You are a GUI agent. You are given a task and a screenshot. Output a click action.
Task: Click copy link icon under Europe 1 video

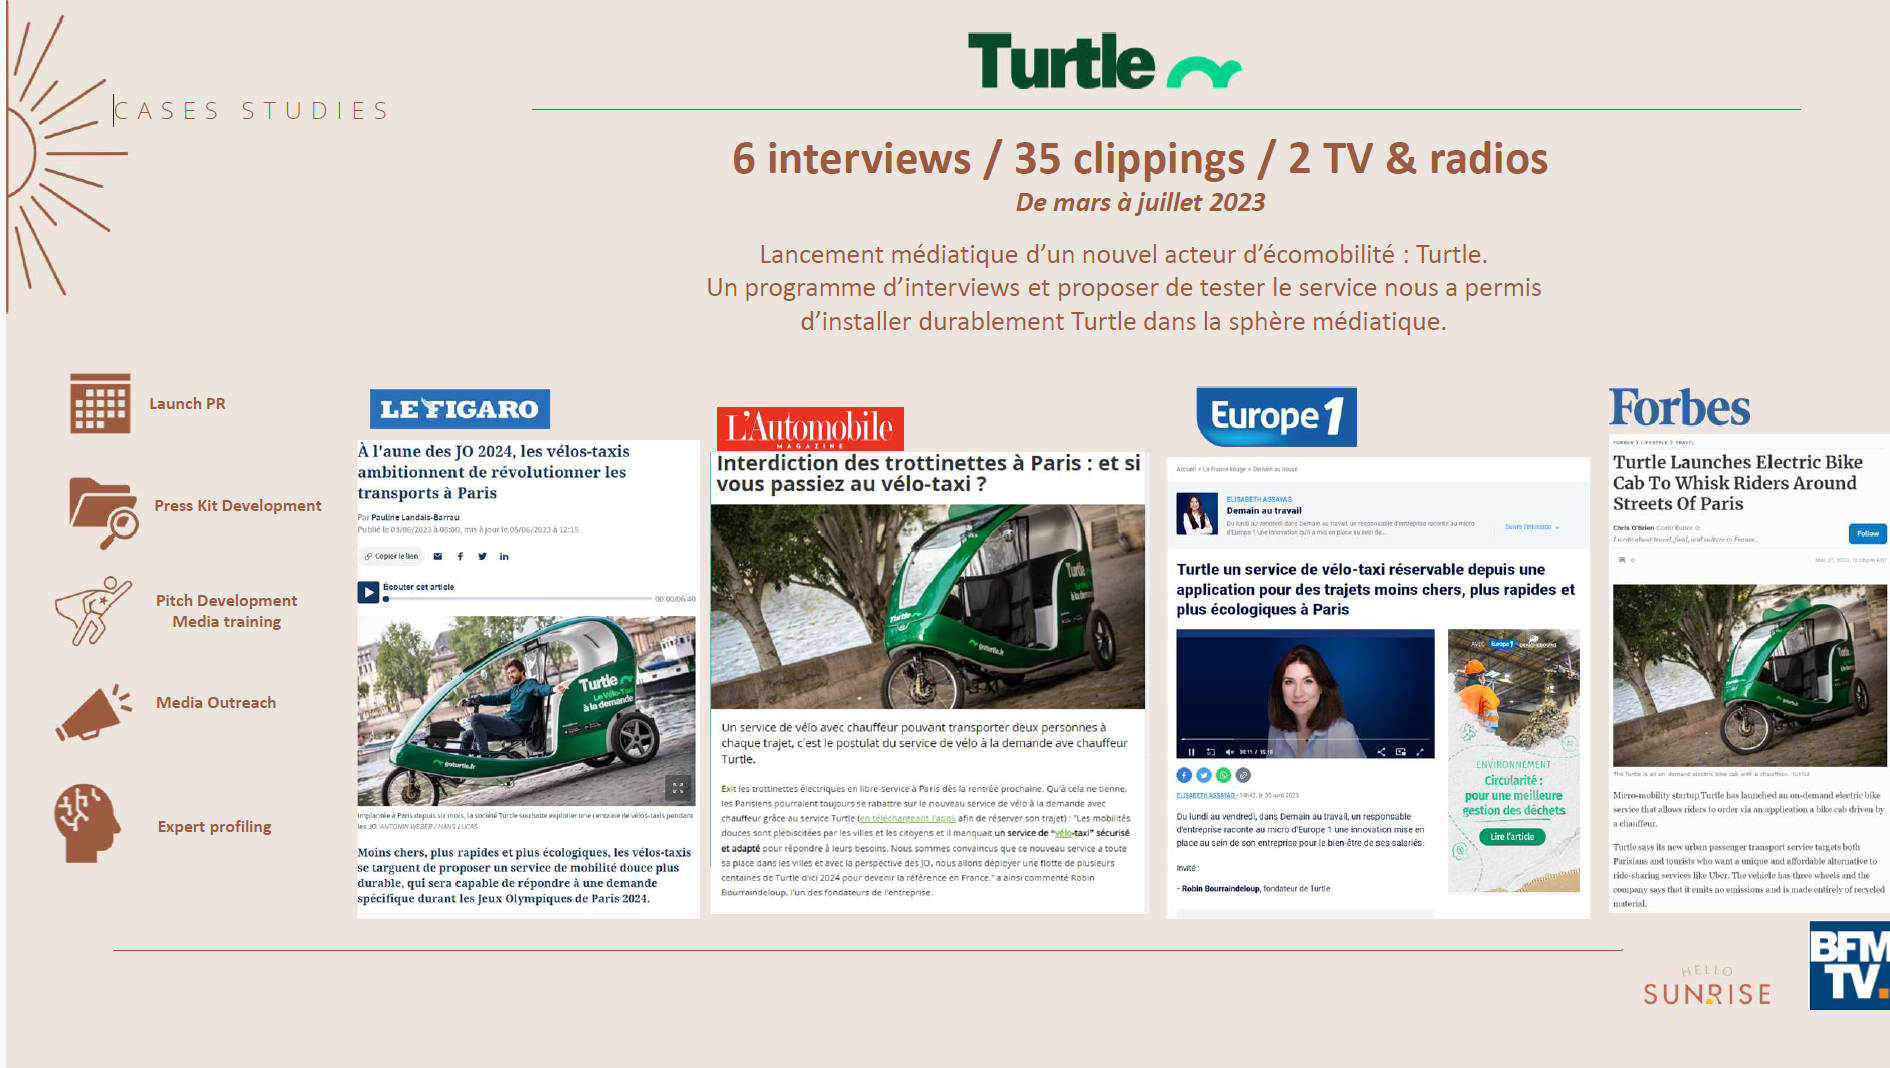1243,775
